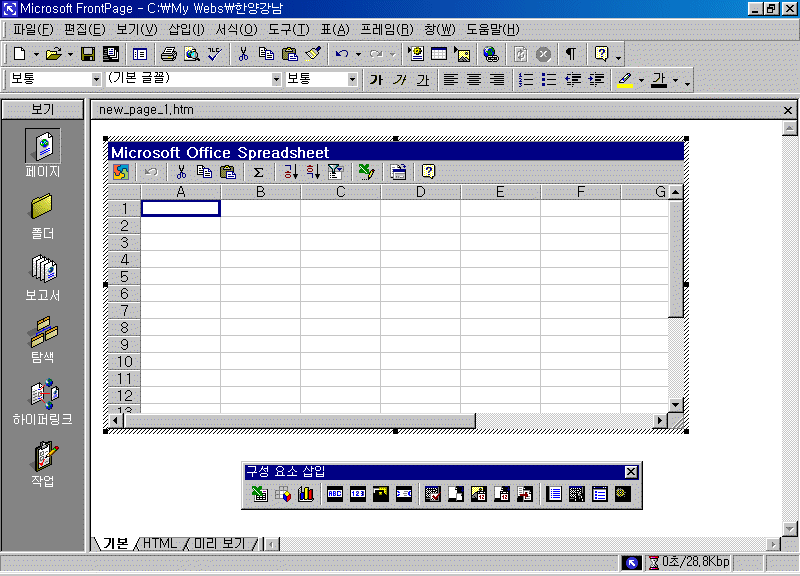Toggle Show All paragraph marks
Image resolution: width=800 pixels, height=576 pixels.
[570, 54]
